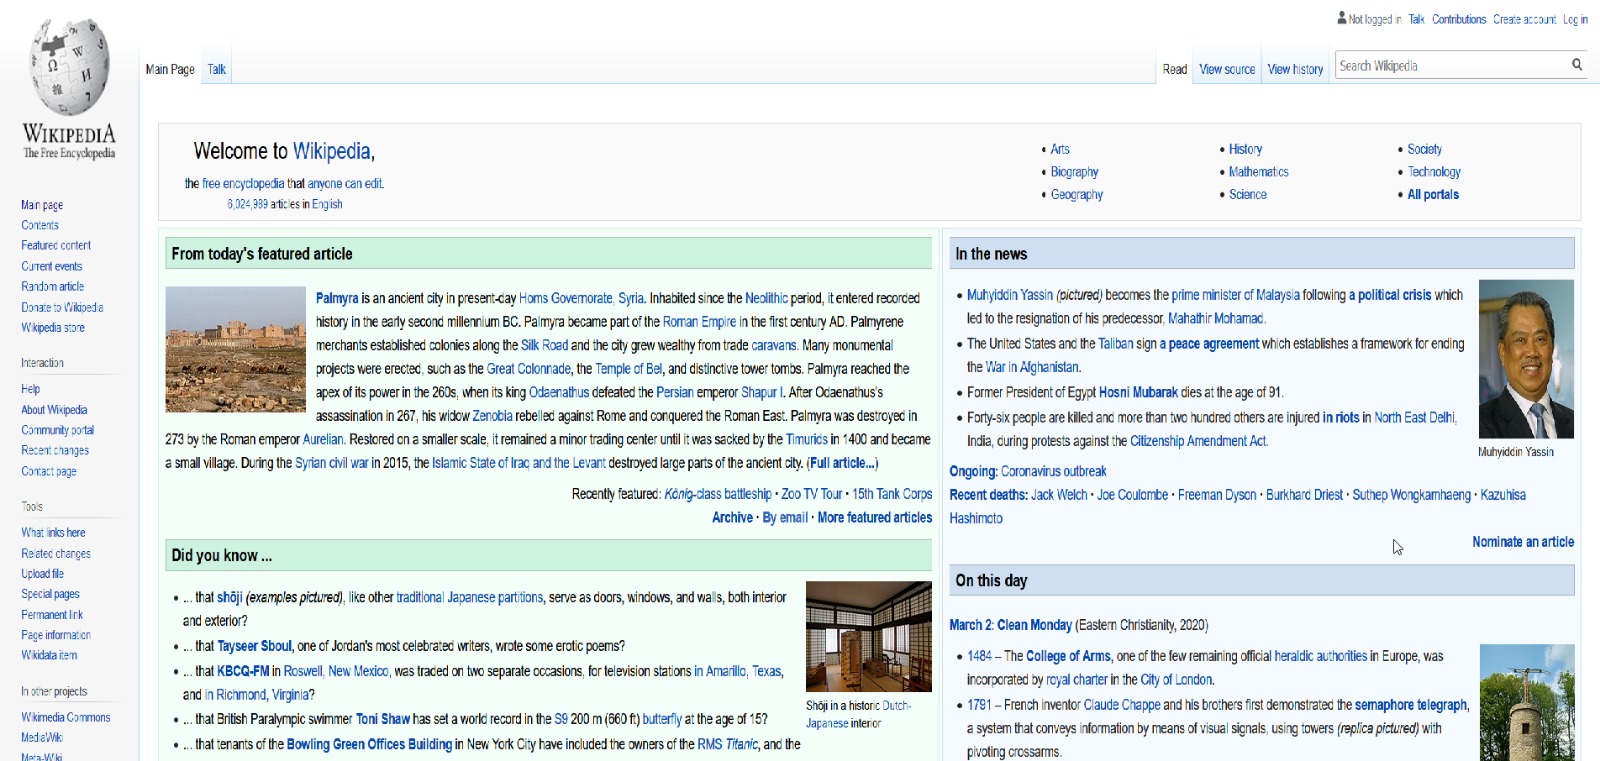
Task: Click the Wikipedia globe logo
Action: (69, 68)
